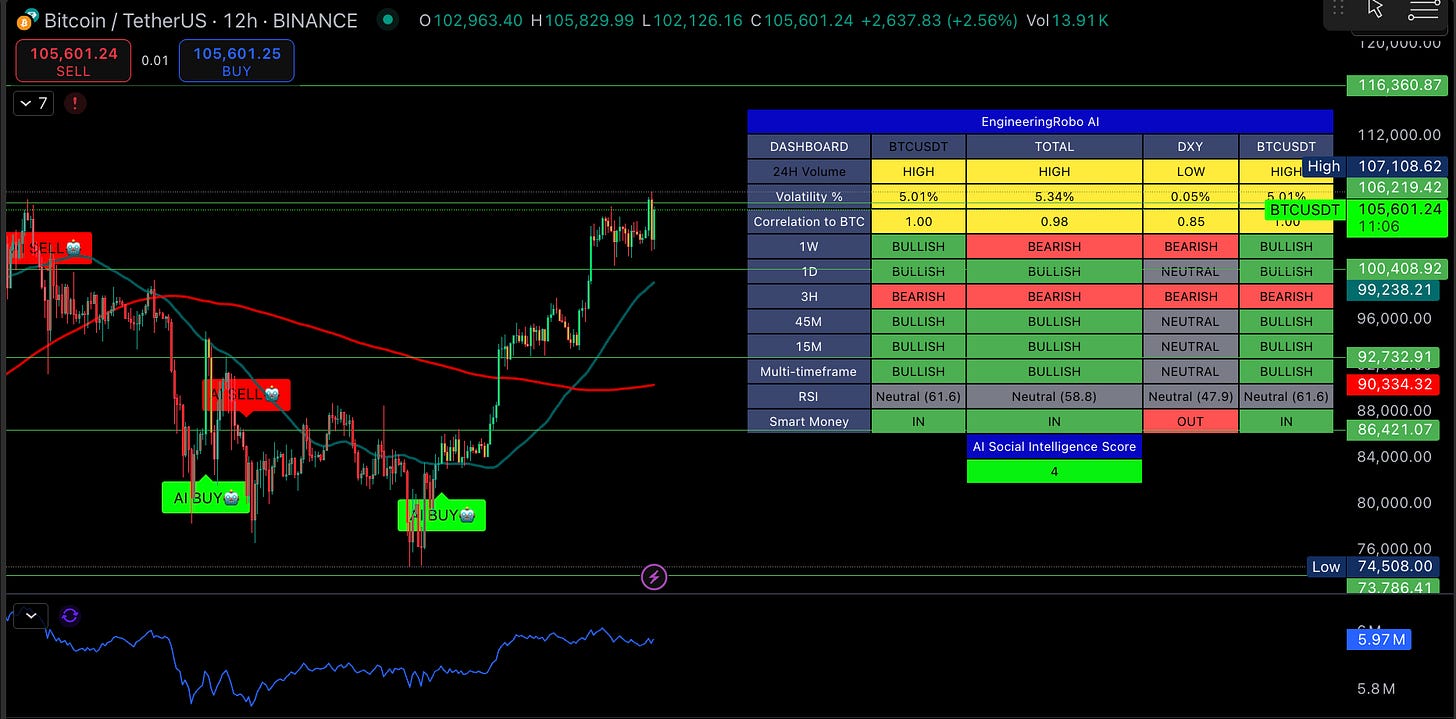Click the open price O102,963.40
The height and width of the screenshot is (719, 1456).
[470, 20]
